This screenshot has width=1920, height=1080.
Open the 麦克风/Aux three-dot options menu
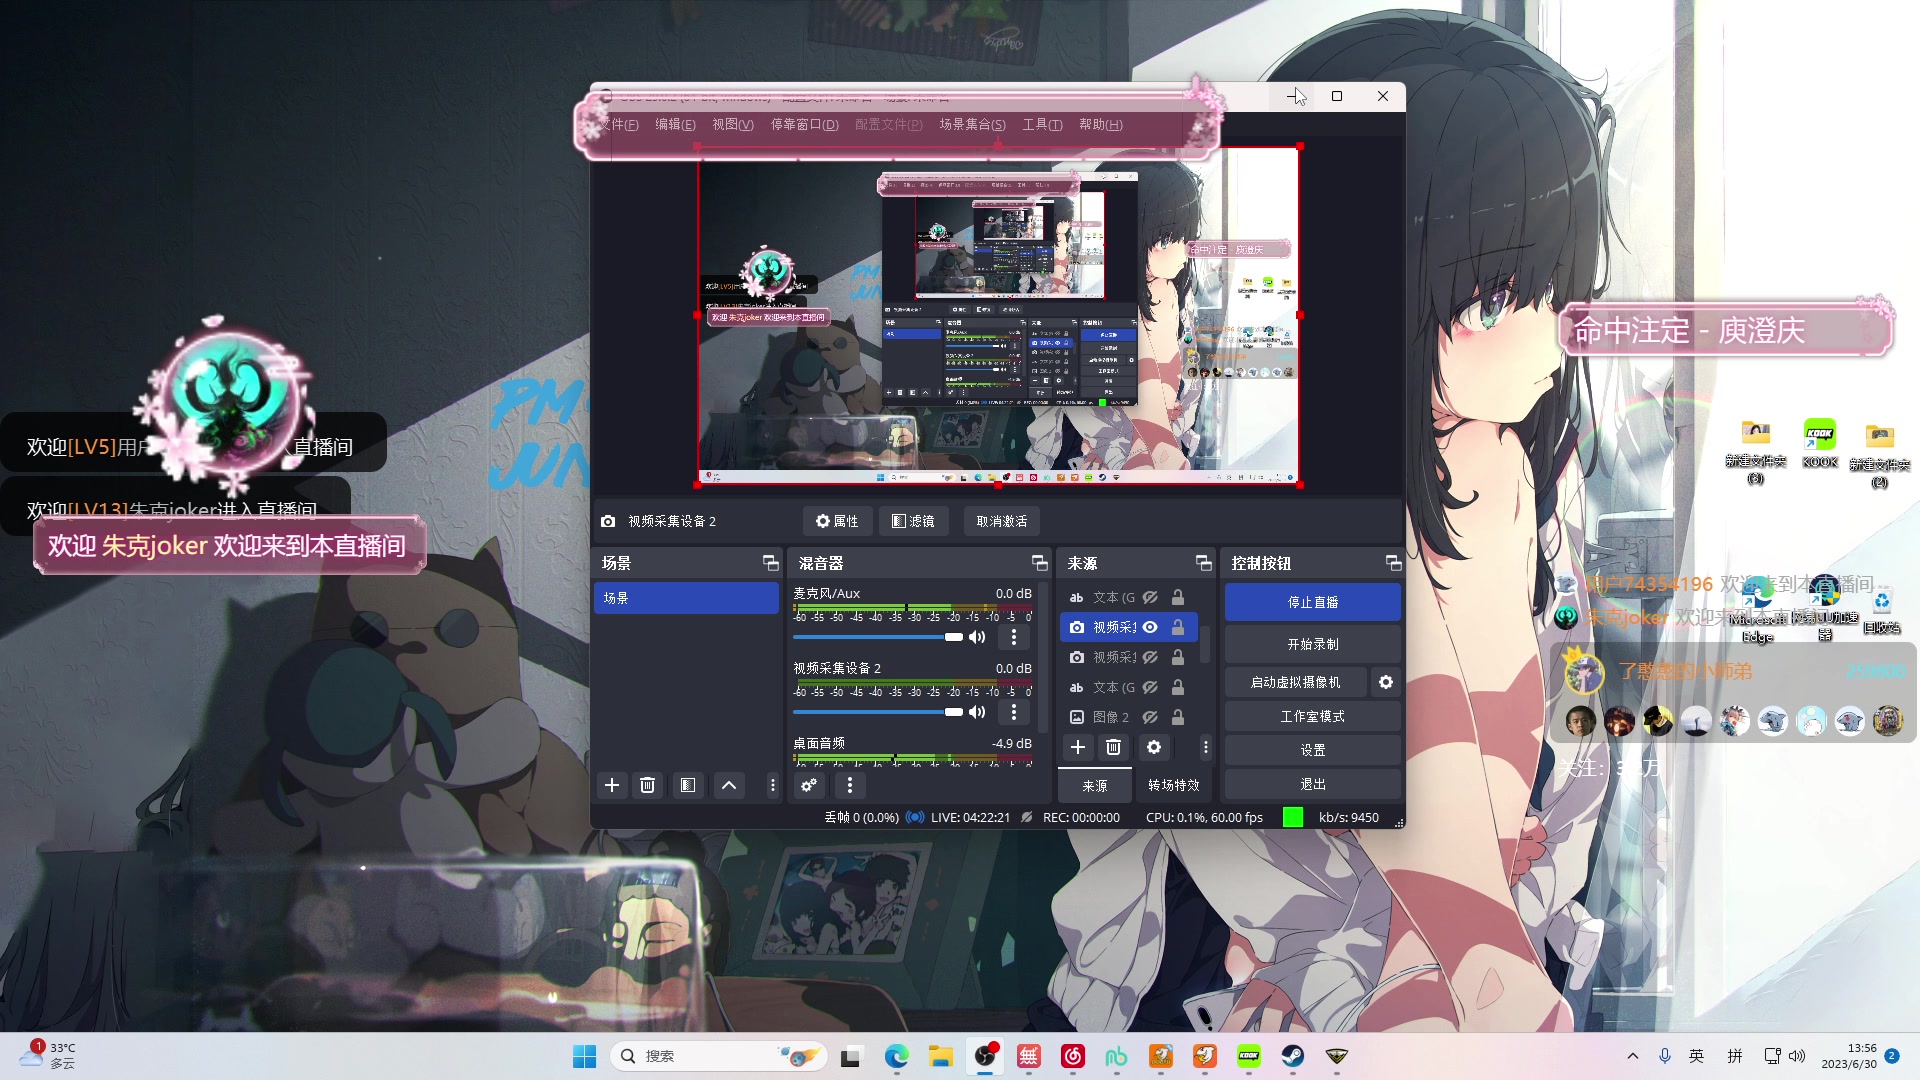coord(1014,637)
